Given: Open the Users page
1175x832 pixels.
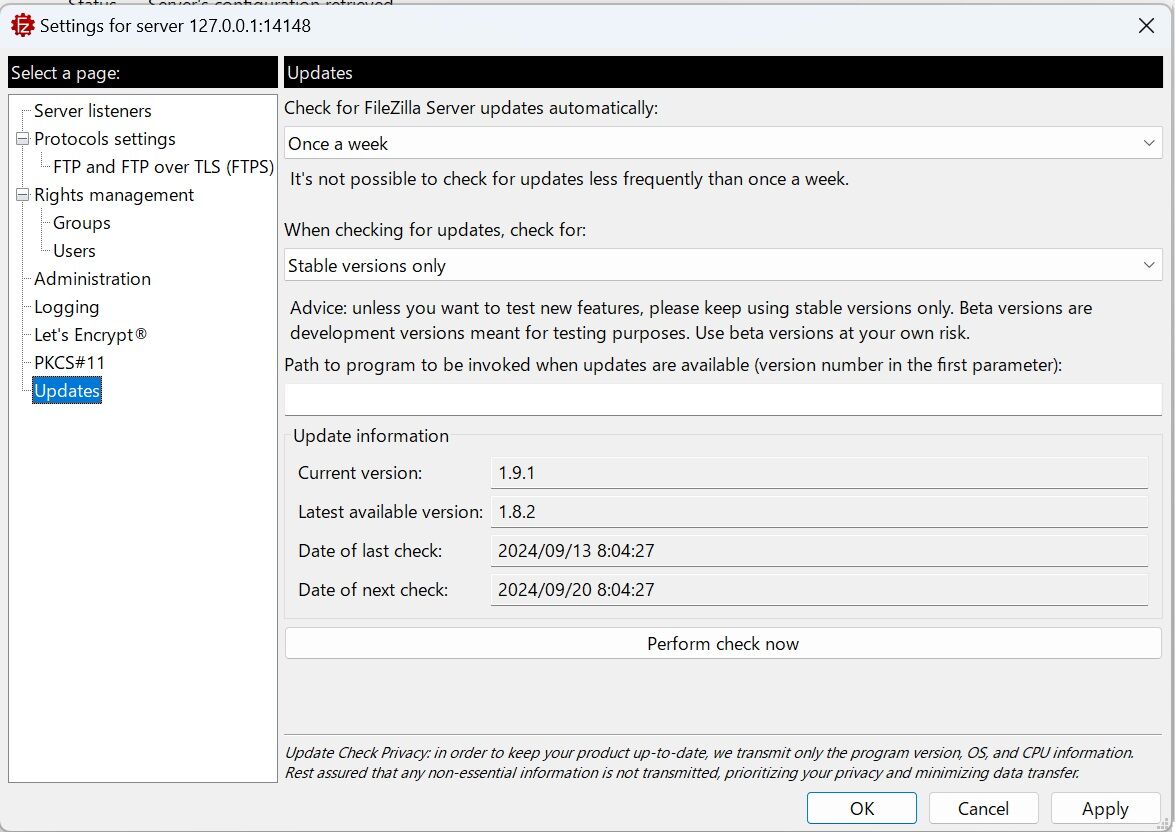Looking at the screenshot, I should click(74, 250).
